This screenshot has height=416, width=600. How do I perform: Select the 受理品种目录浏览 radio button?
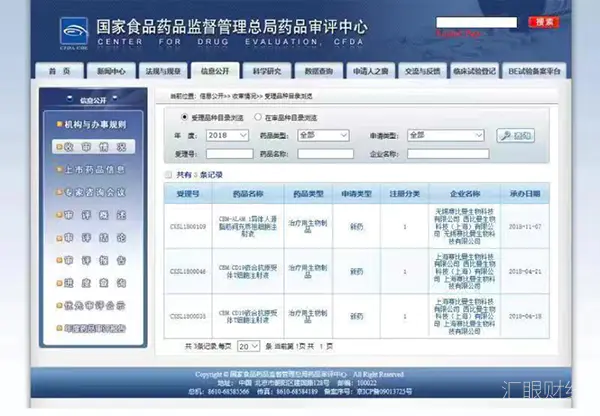(x=184, y=117)
